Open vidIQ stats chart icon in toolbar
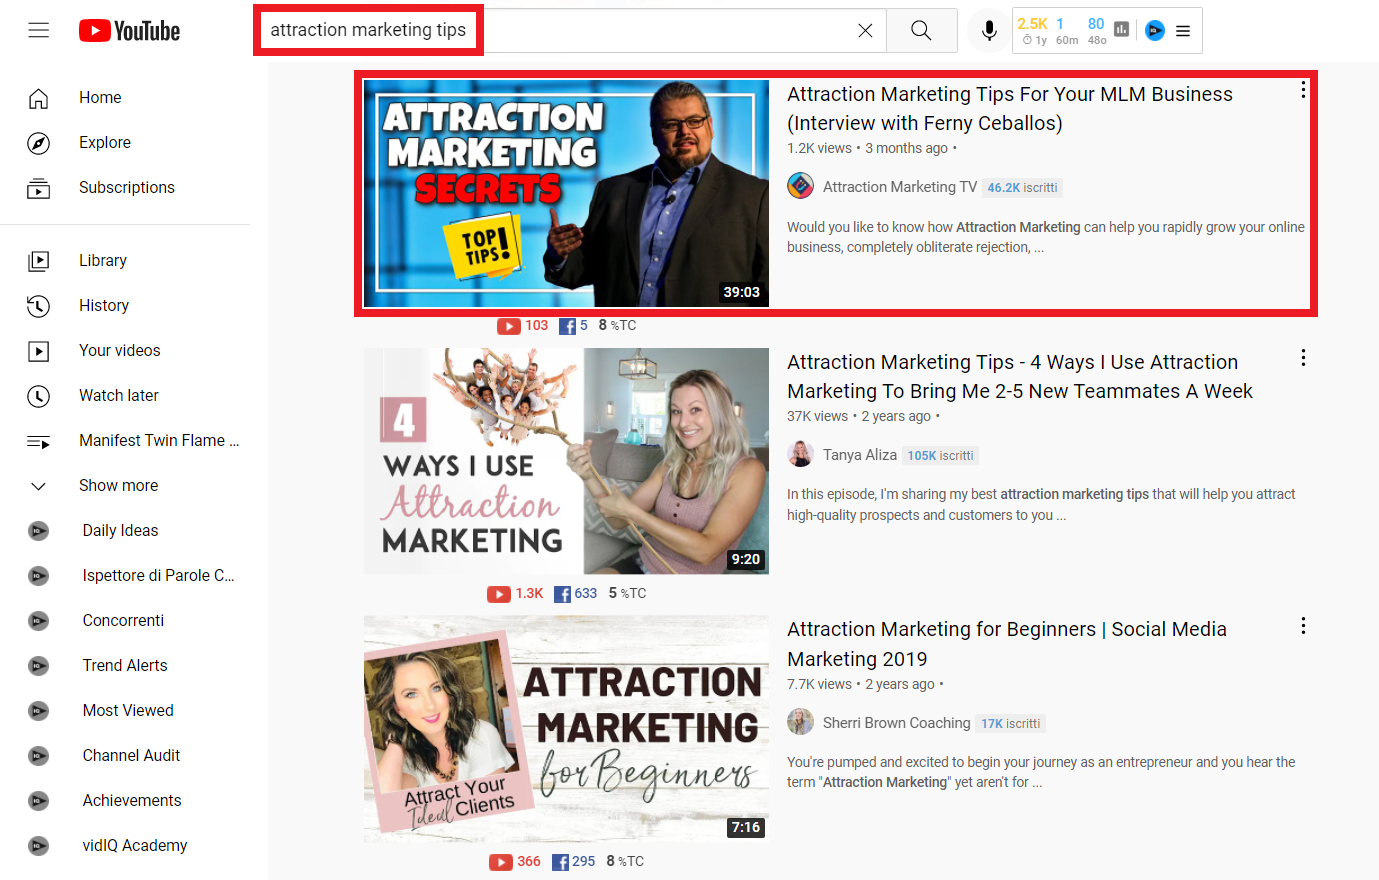Image resolution: width=1379 pixels, height=880 pixels. pos(1121,30)
